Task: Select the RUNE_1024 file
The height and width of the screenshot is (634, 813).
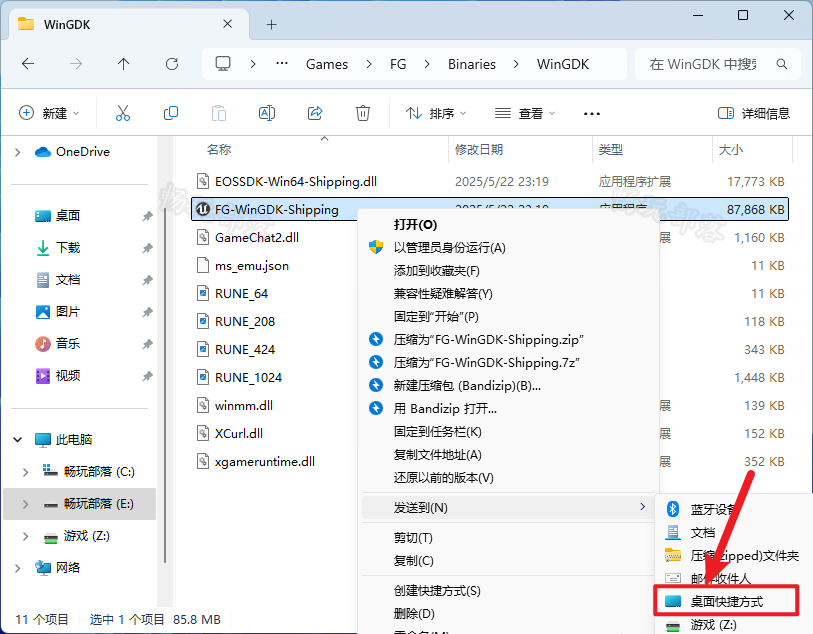Action: pyautogui.click(x=248, y=377)
